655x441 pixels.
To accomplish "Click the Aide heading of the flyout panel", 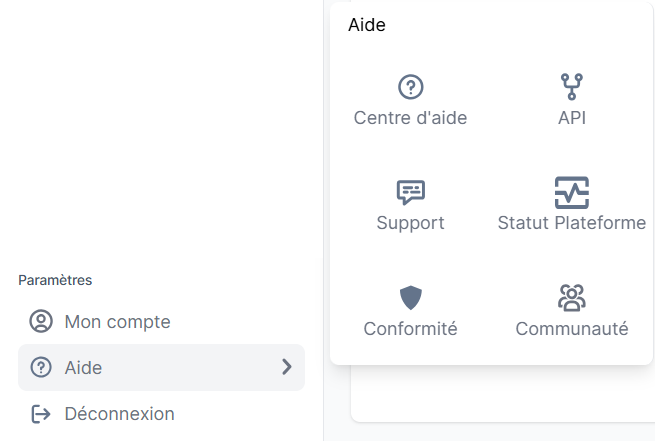I will coord(367,26).
